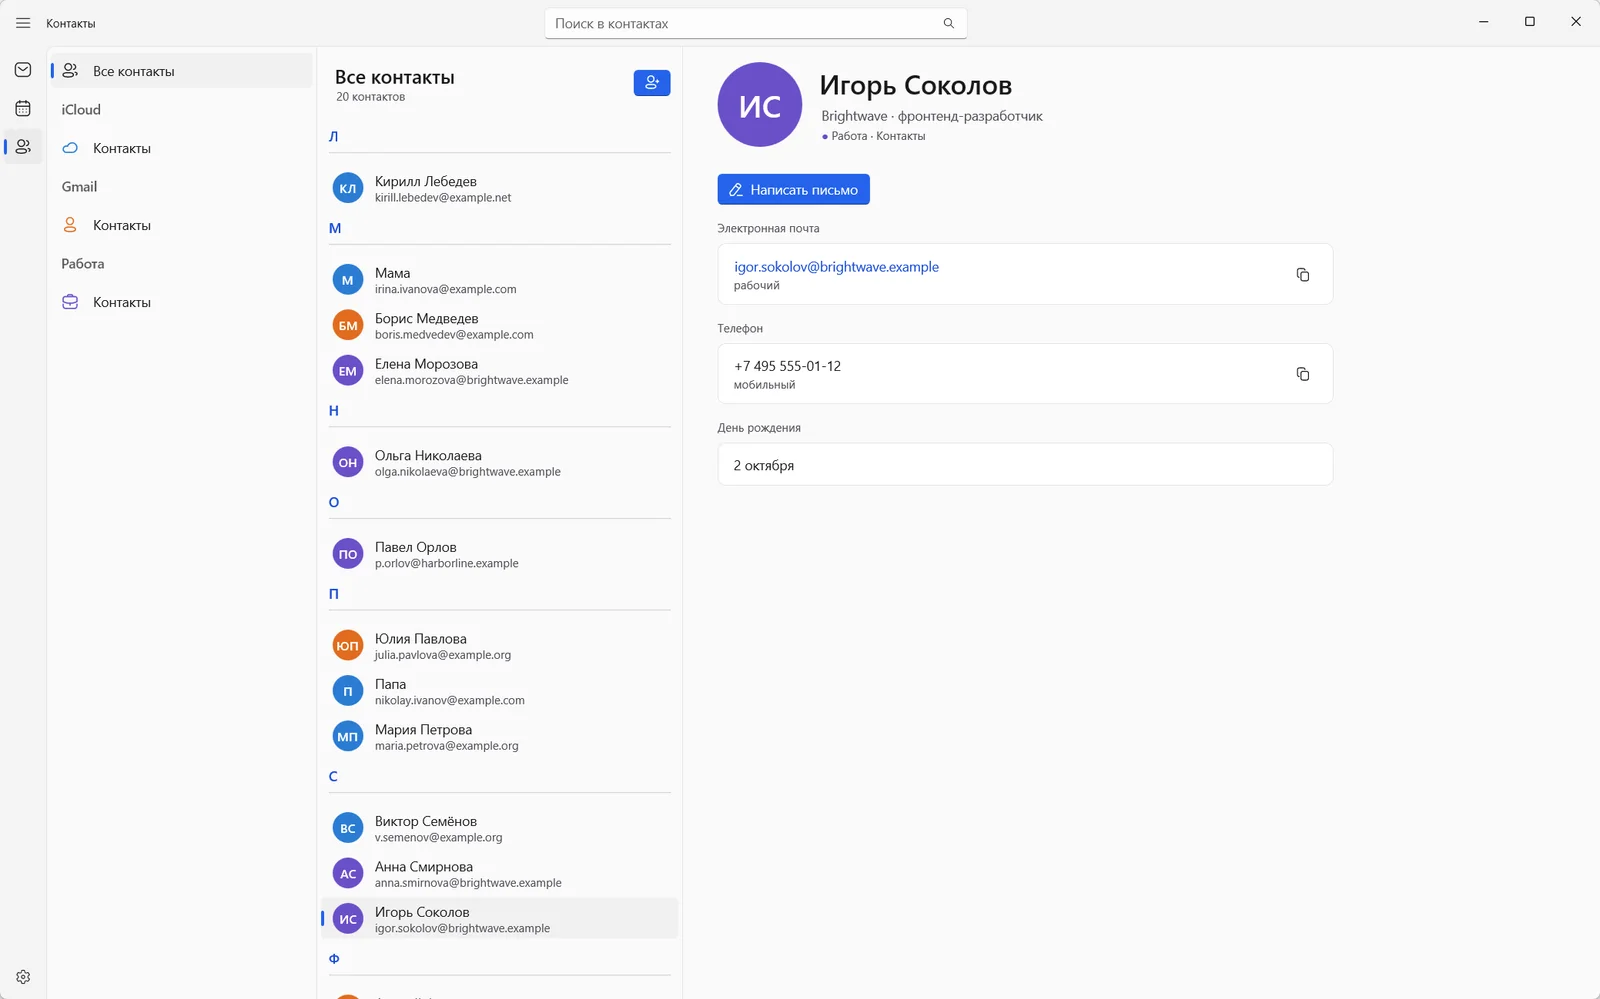The width and height of the screenshot is (1600, 999).
Task: Select contact Ольга Николаева
Action: click(x=500, y=463)
